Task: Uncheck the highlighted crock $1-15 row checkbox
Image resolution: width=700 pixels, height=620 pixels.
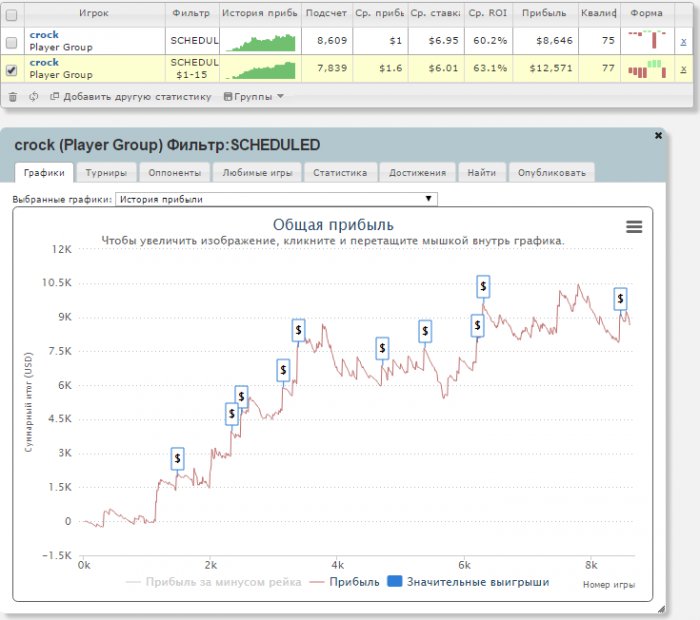Action: tap(12, 70)
